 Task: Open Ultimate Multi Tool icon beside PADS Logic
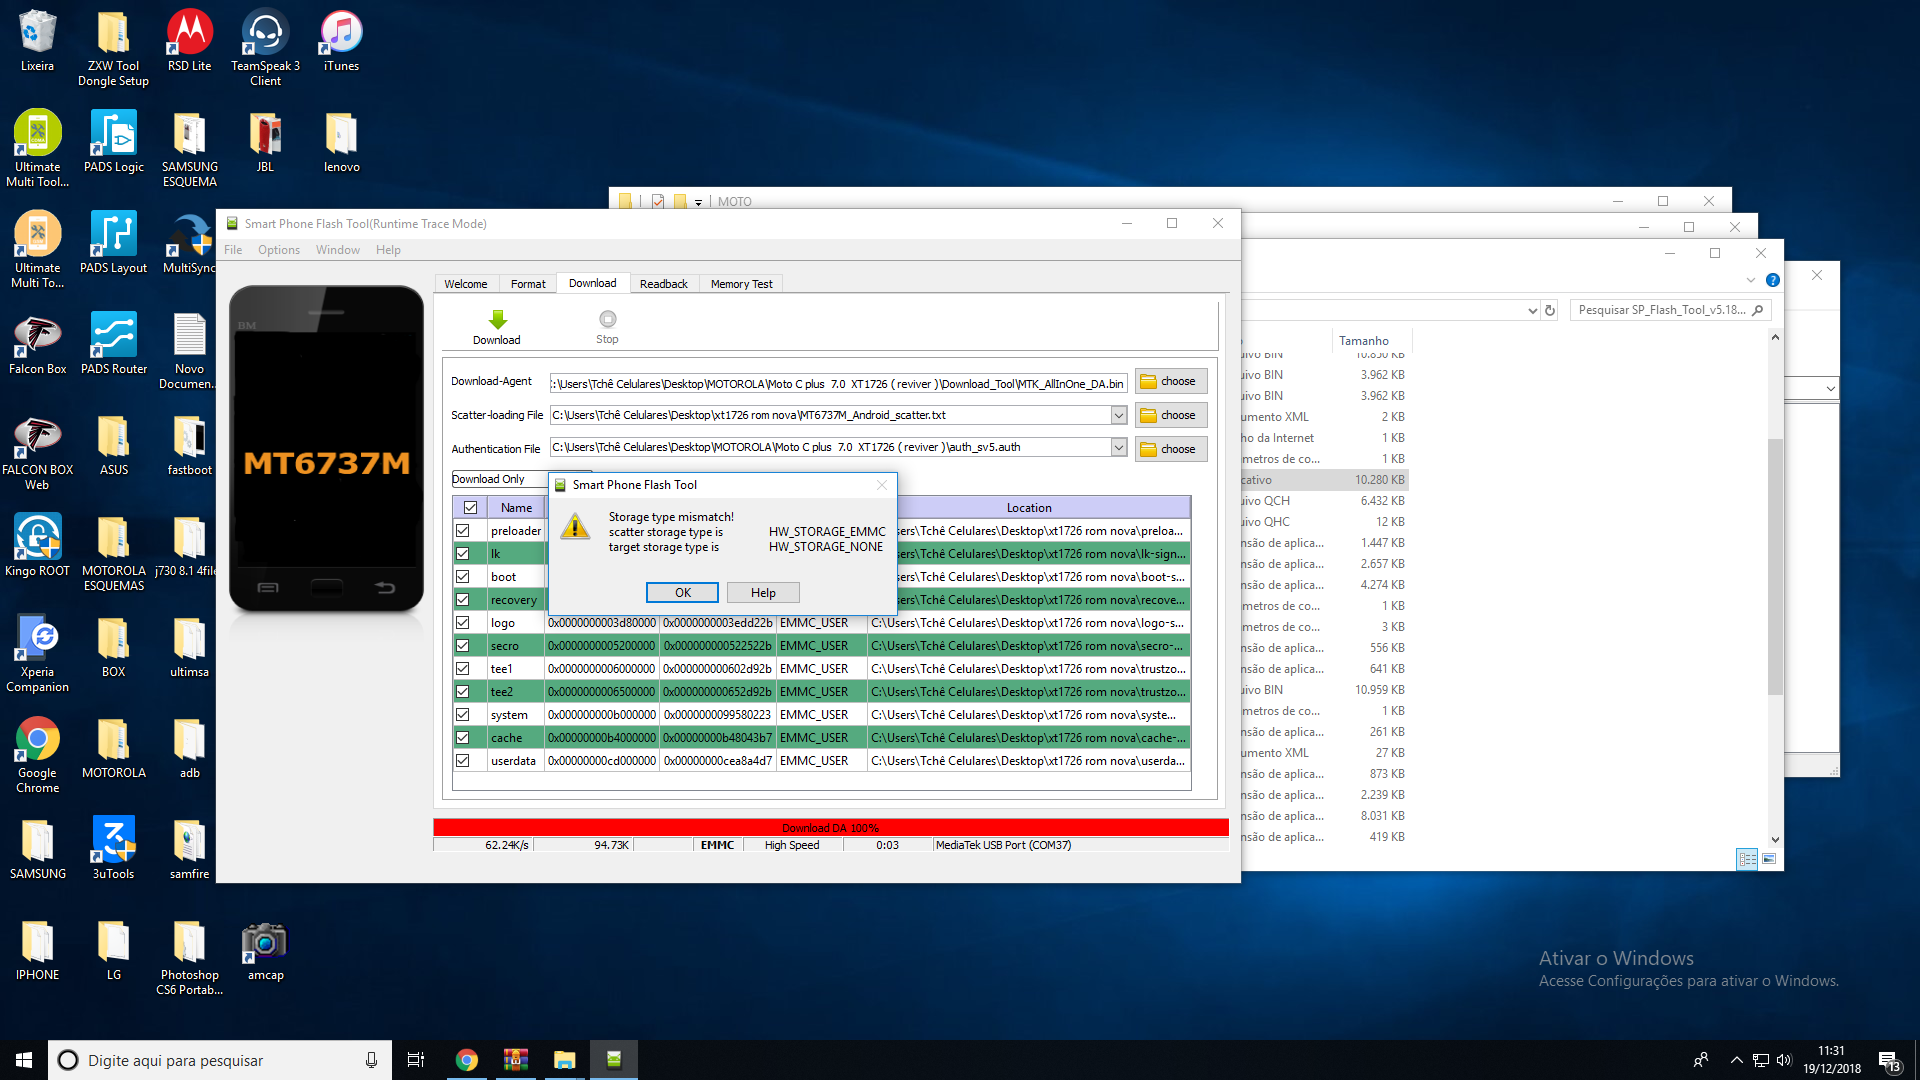pos(37,133)
